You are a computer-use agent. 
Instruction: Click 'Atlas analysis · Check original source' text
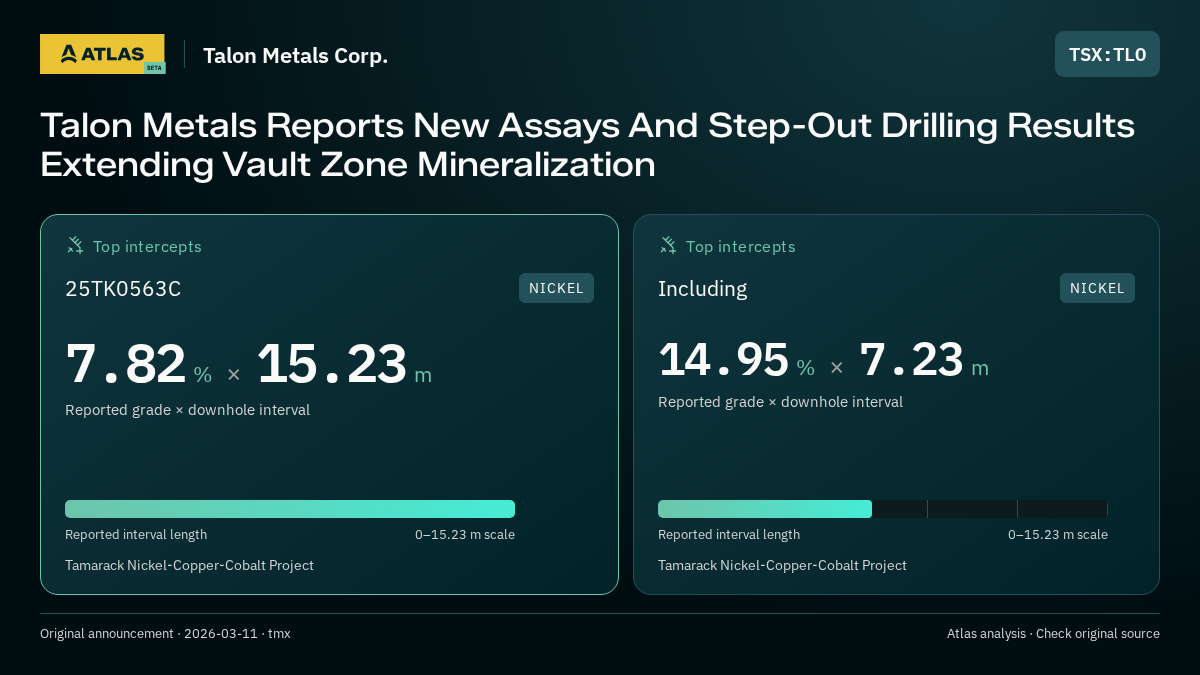[x=1053, y=633]
